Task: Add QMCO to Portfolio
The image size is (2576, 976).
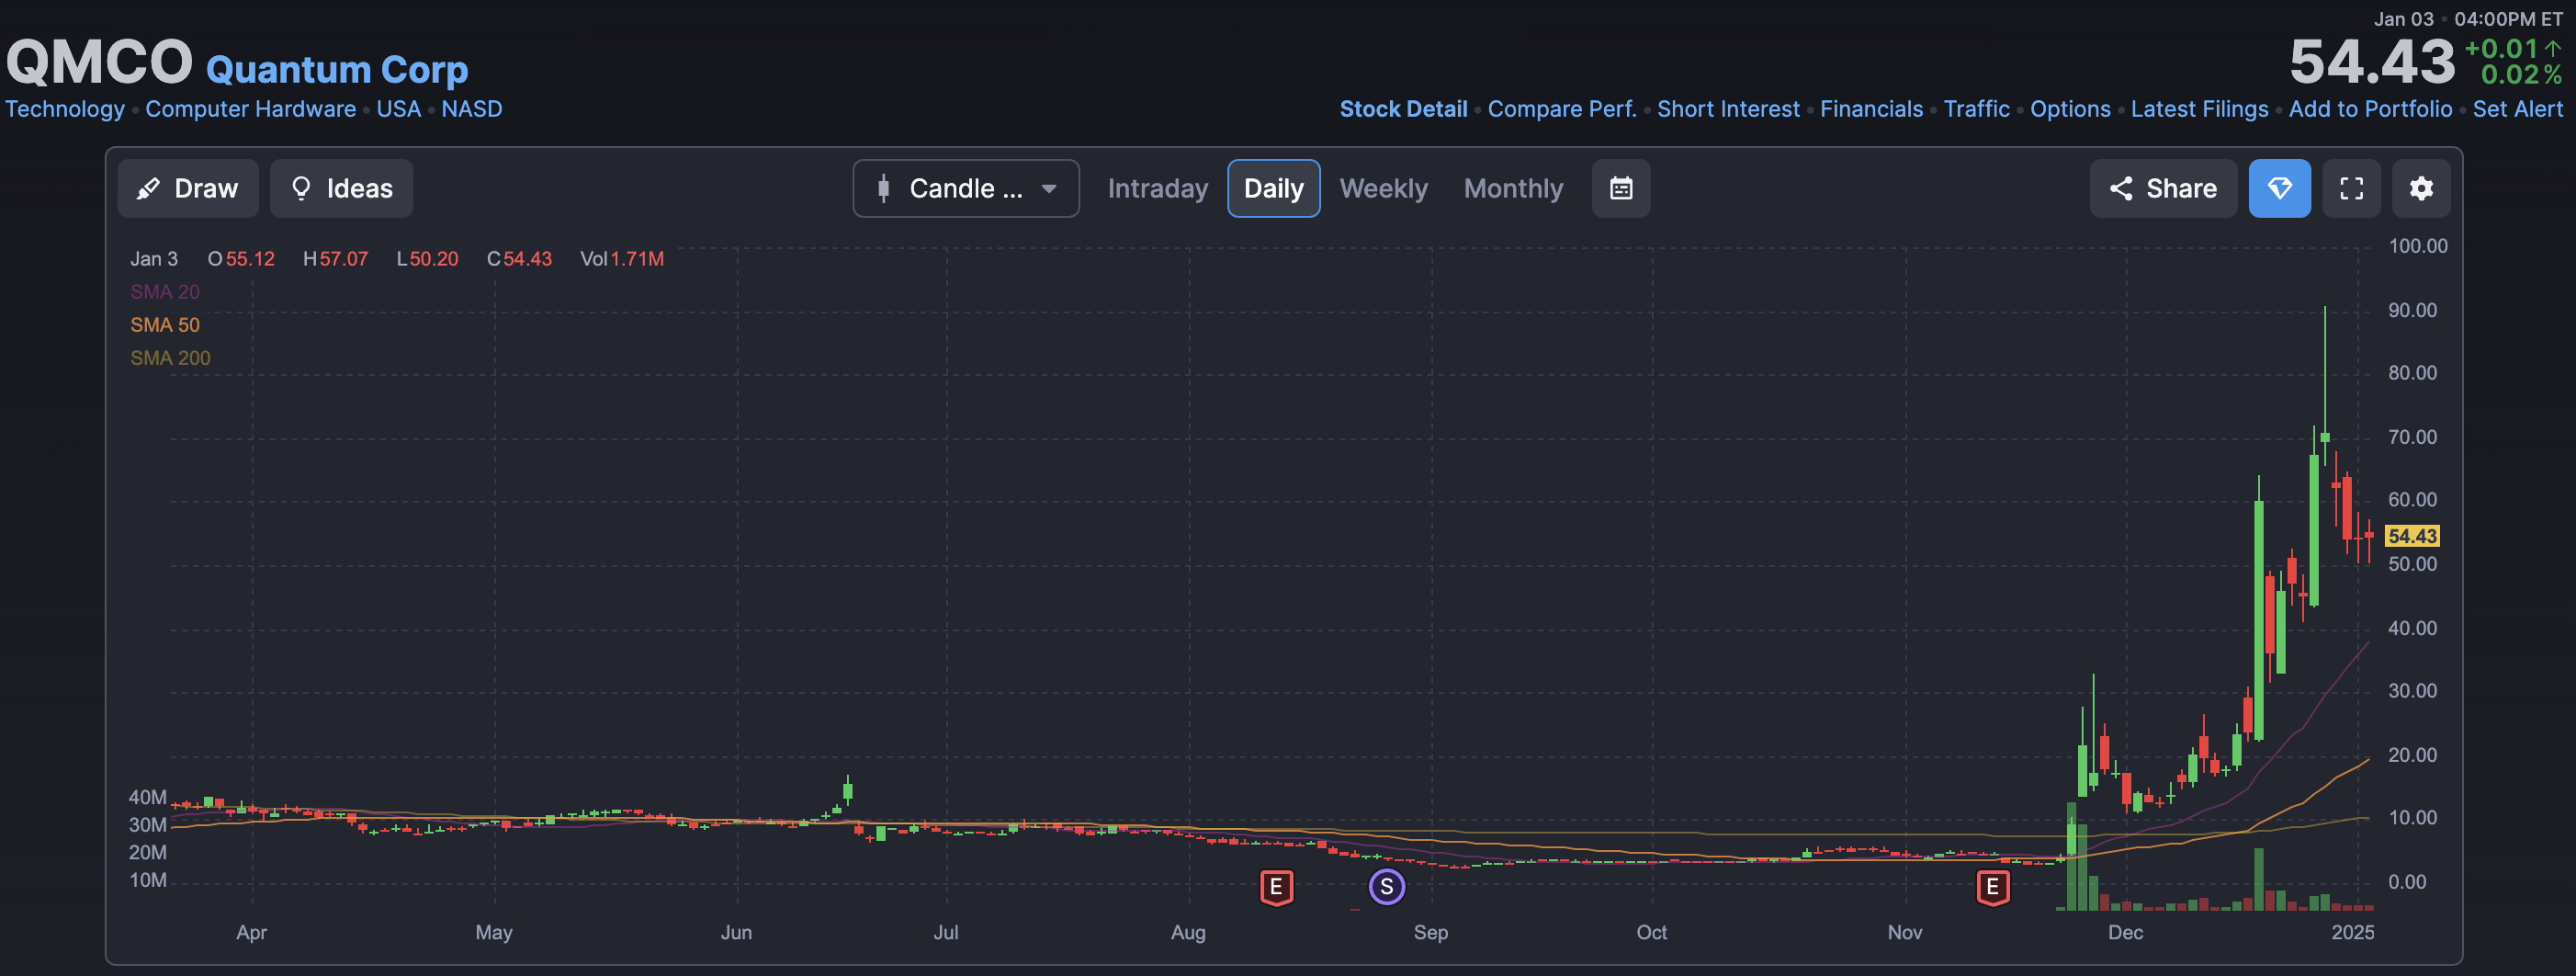Action: pos(2369,109)
